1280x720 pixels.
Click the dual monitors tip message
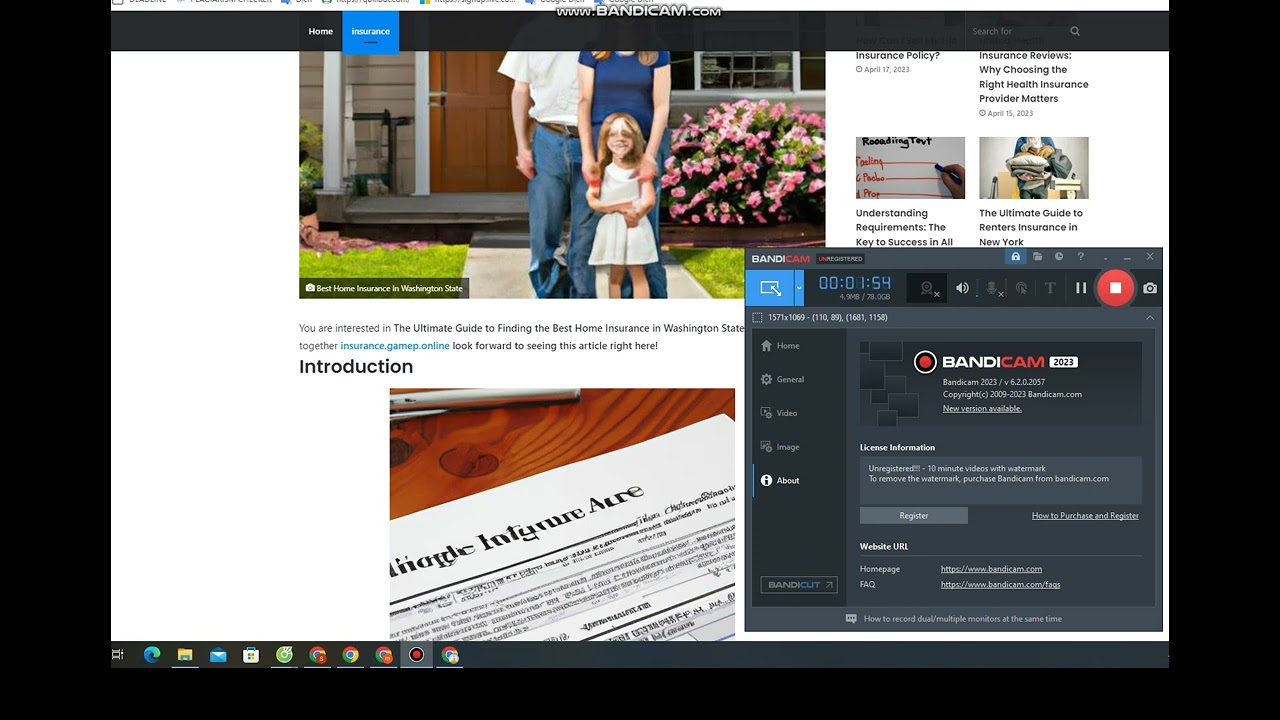[954, 619]
